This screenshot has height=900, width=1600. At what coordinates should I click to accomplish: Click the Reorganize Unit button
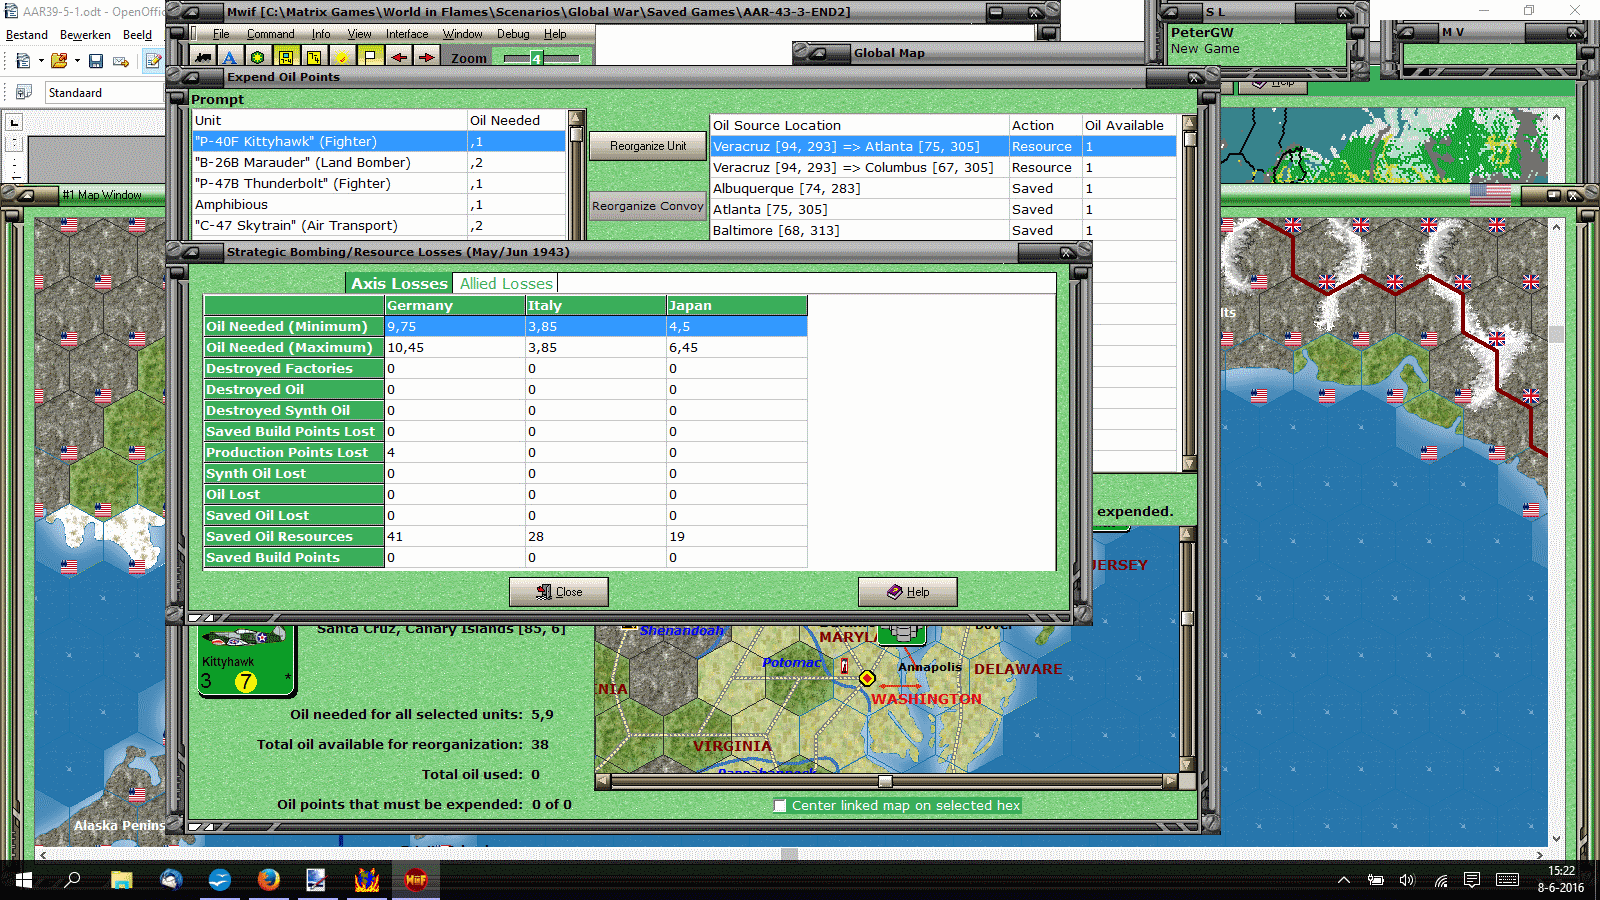[648, 146]
